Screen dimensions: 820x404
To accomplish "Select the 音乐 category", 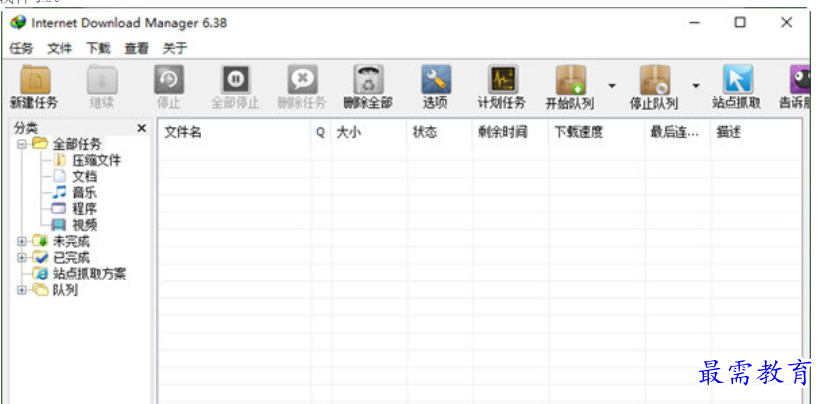I will pyautogui.click(x=84, y=193).
